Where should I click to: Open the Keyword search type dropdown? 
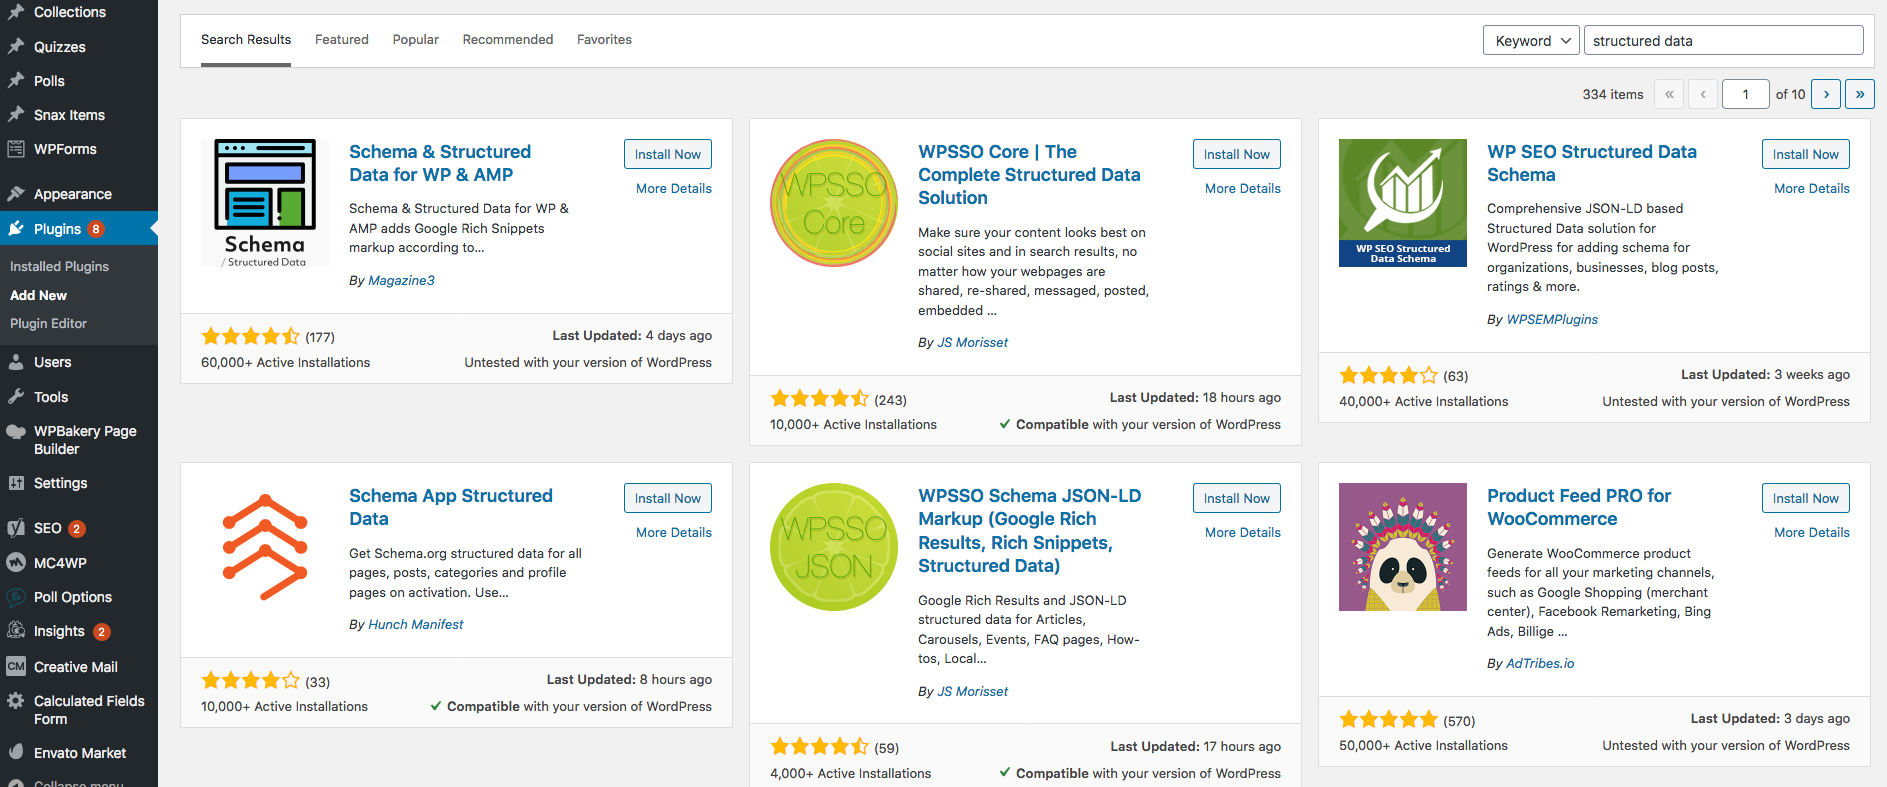point(1531,41)
